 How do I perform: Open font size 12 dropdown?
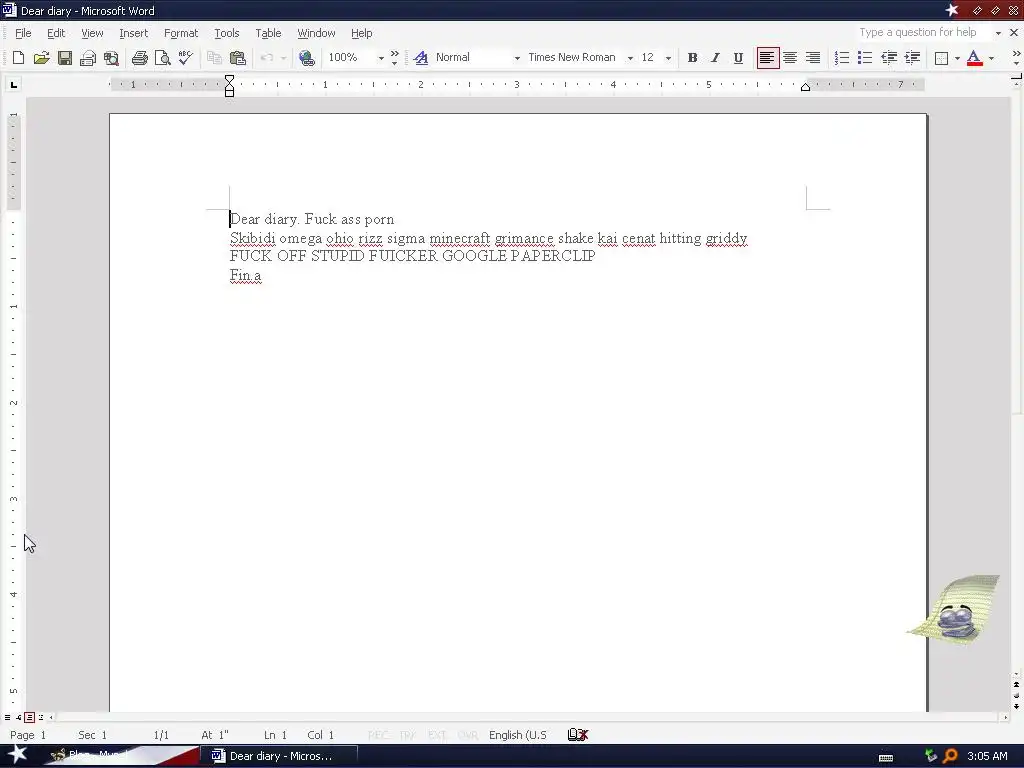point(667,58)
